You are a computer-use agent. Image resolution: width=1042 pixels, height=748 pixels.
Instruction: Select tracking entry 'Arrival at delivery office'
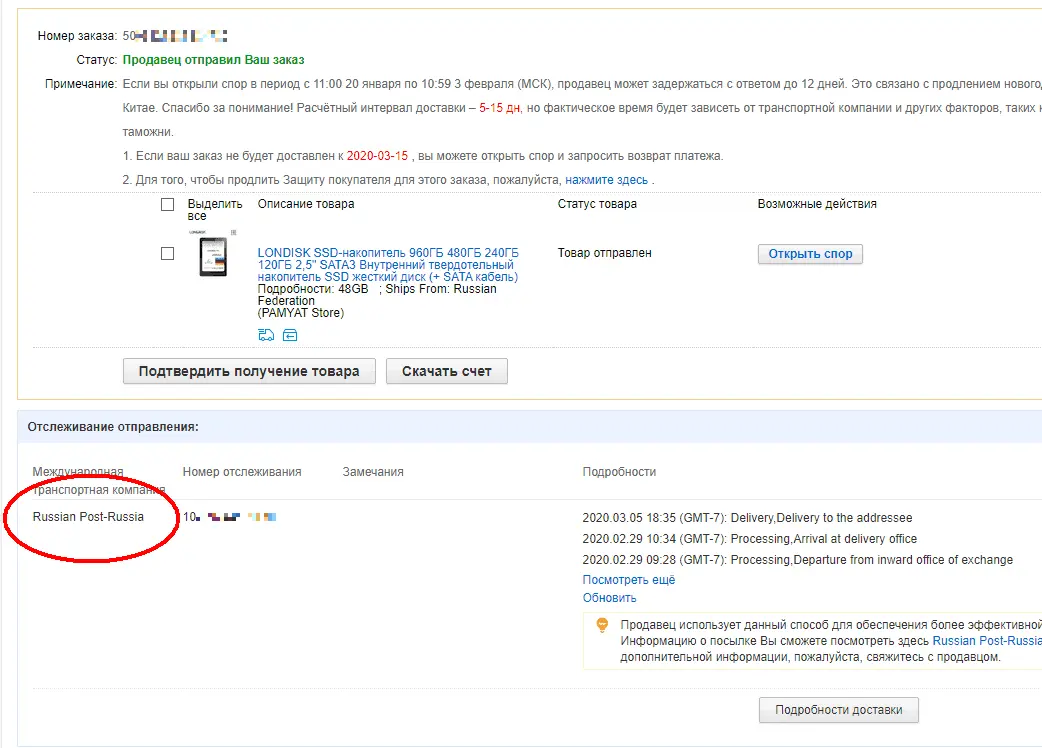point(855,539)
